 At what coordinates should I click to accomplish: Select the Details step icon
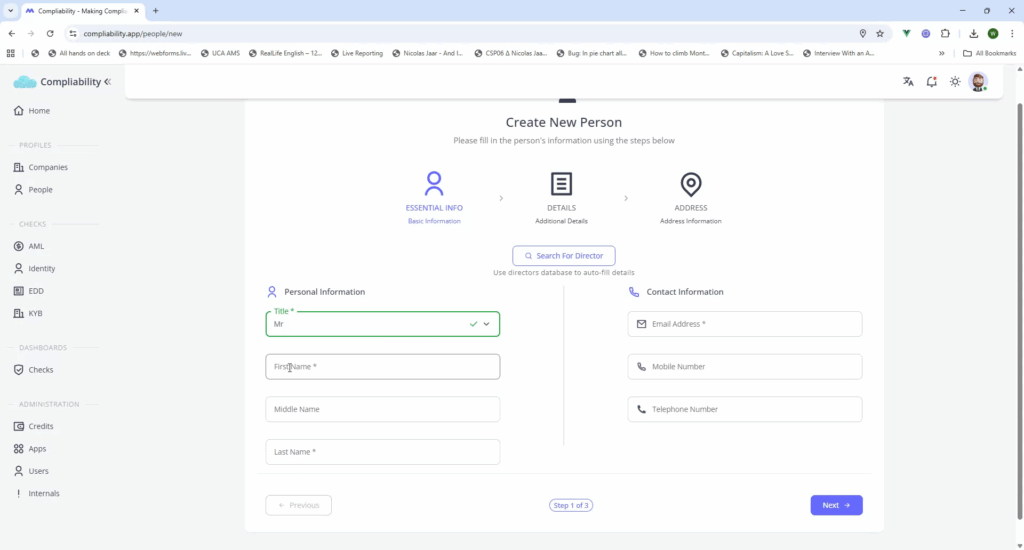(x=561, y=184)
